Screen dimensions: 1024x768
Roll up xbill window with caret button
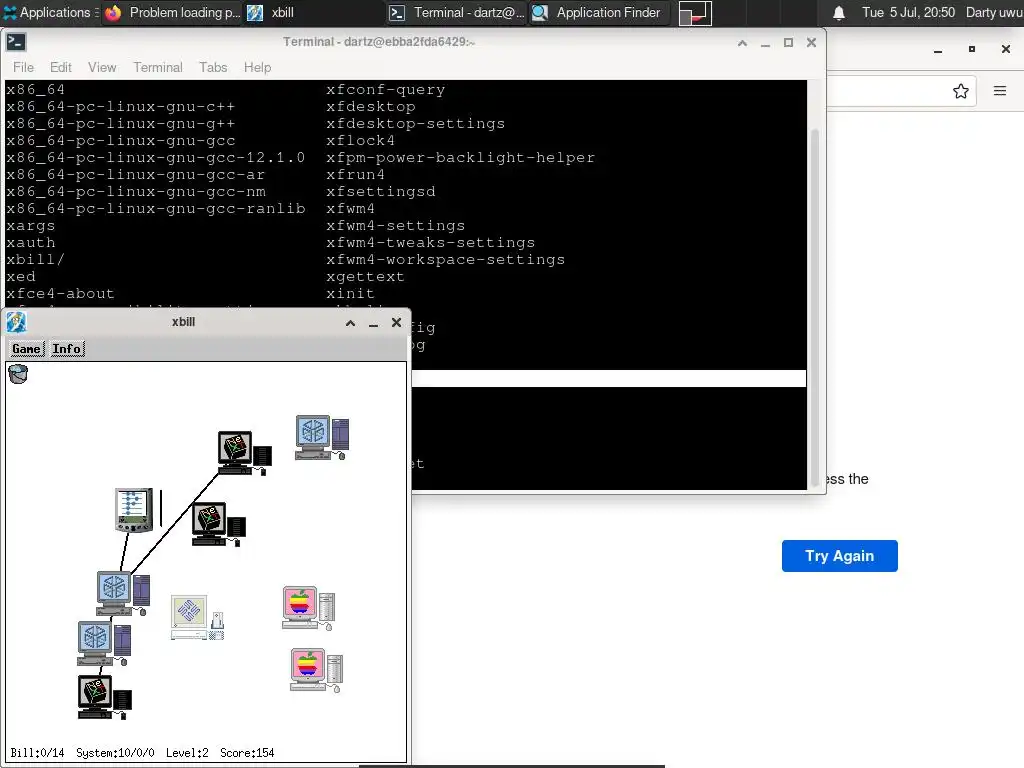coord(351,323)
